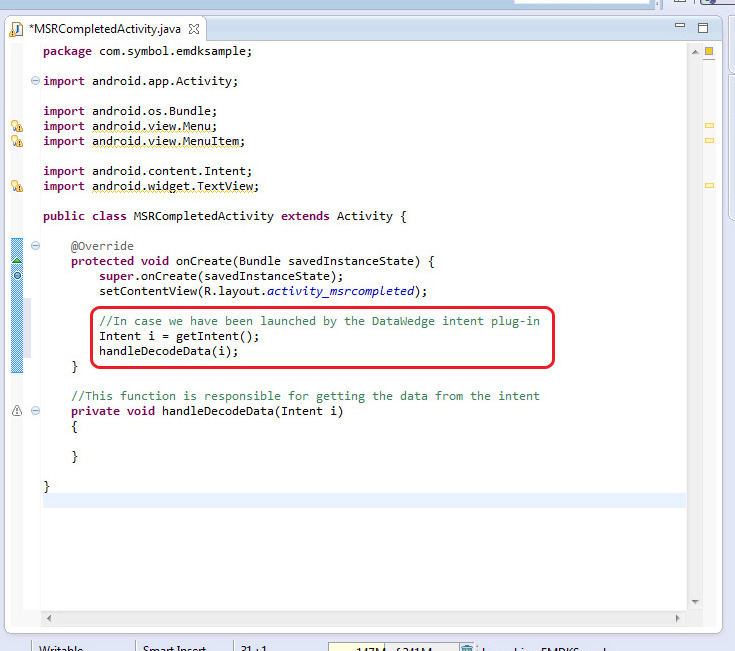Minimize the editor area
This screenshot has height=651, width=735.
coord(679,28)
